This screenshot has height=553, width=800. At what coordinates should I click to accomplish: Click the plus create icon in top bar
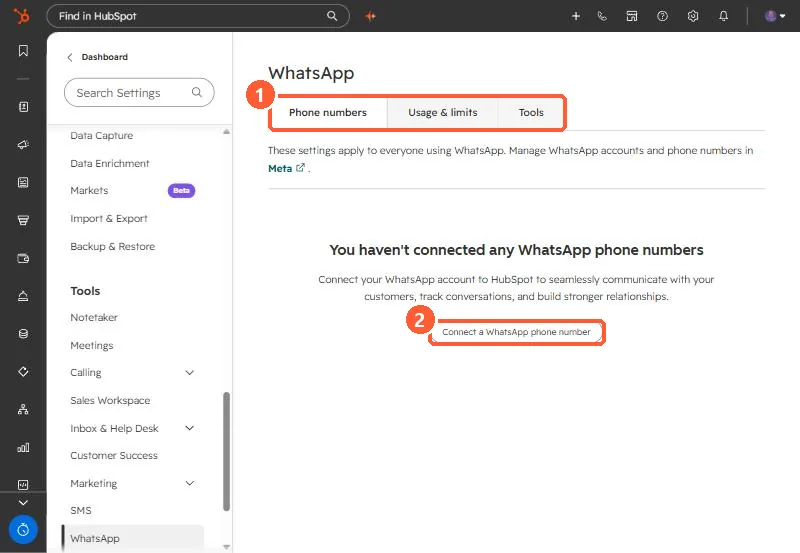tap(576, 16)
